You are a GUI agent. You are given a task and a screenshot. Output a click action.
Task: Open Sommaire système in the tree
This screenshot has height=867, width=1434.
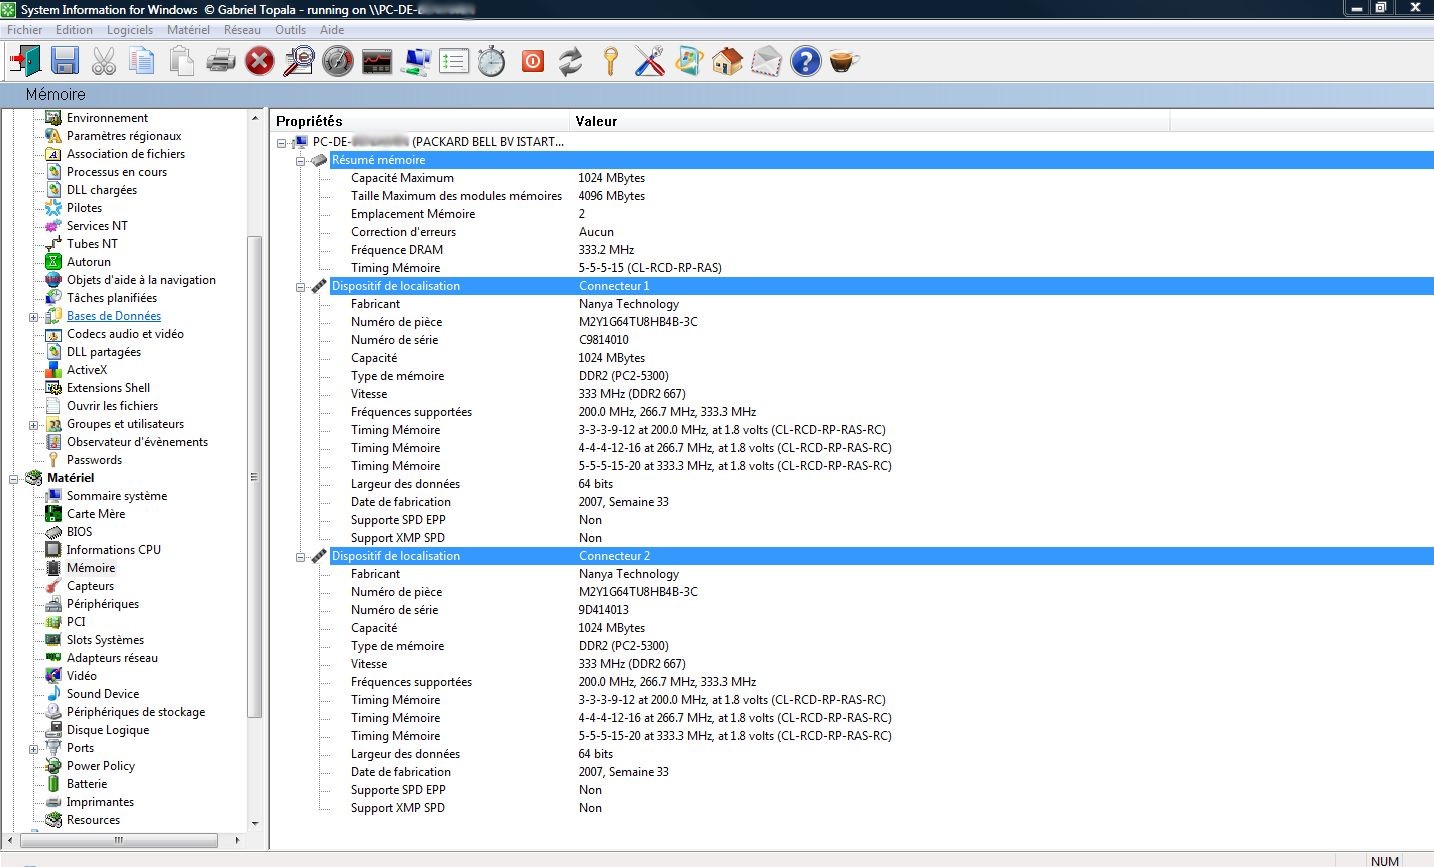click(x=117, y=496)
